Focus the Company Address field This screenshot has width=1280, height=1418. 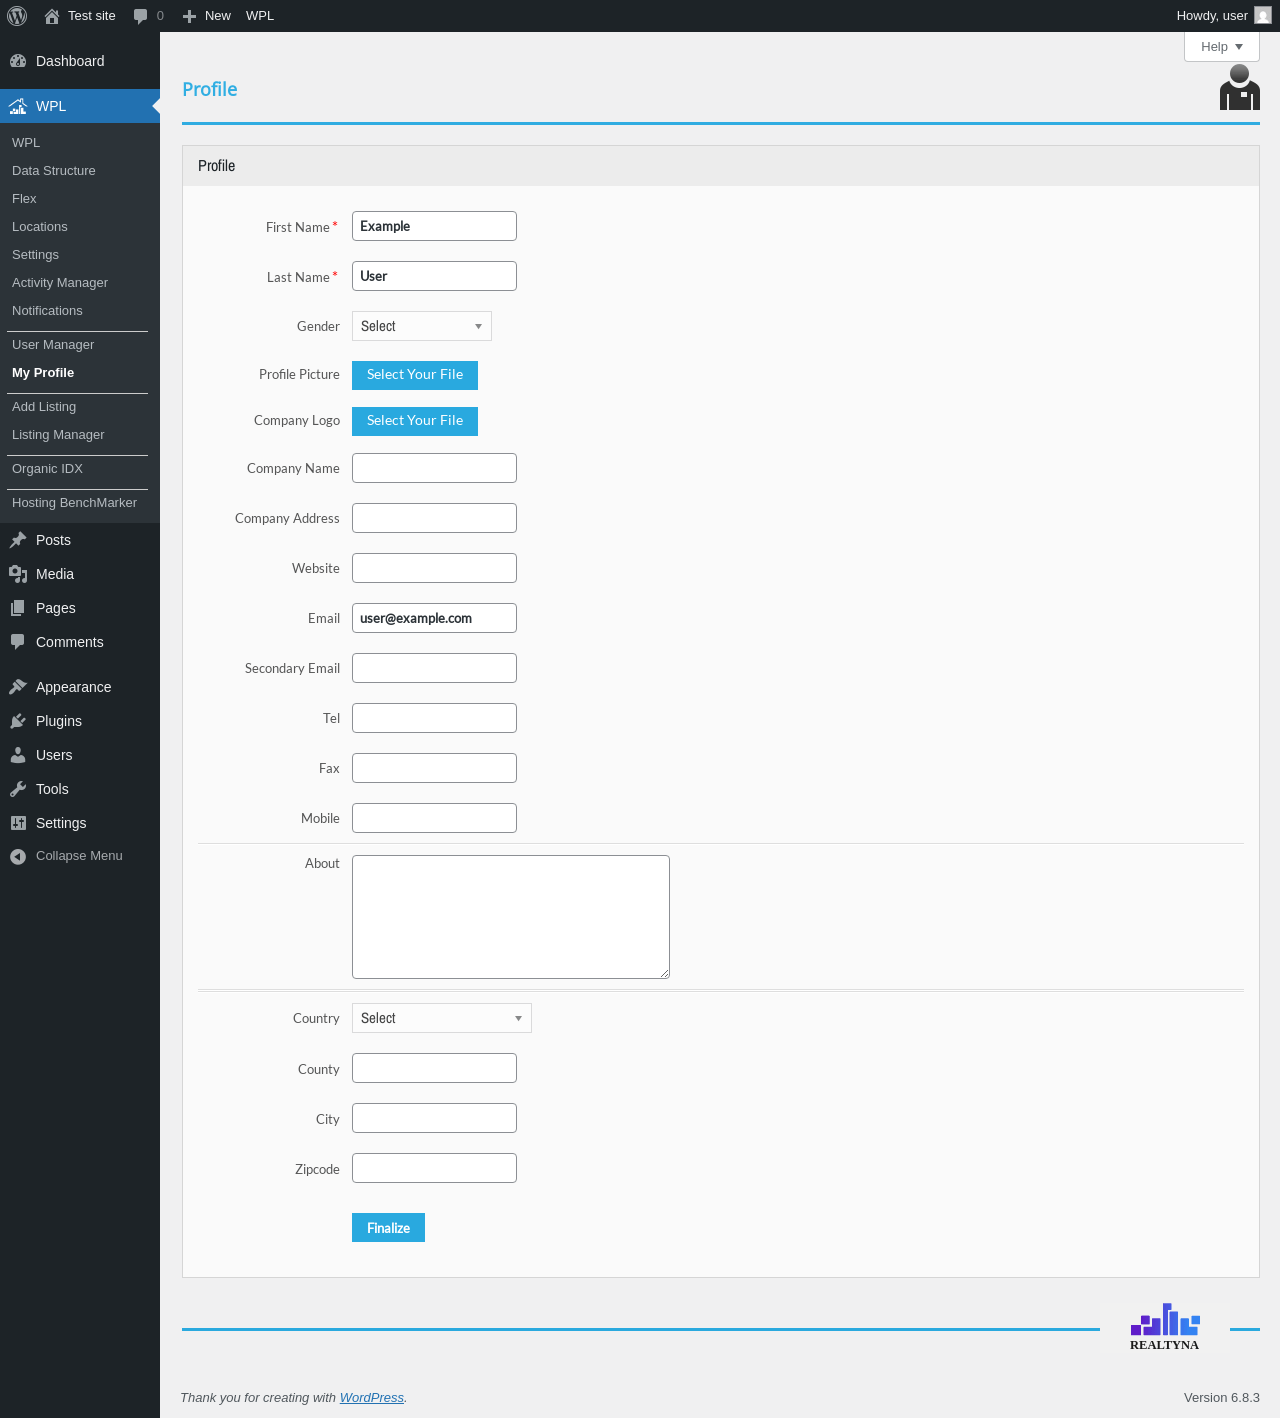click(434, 518)
